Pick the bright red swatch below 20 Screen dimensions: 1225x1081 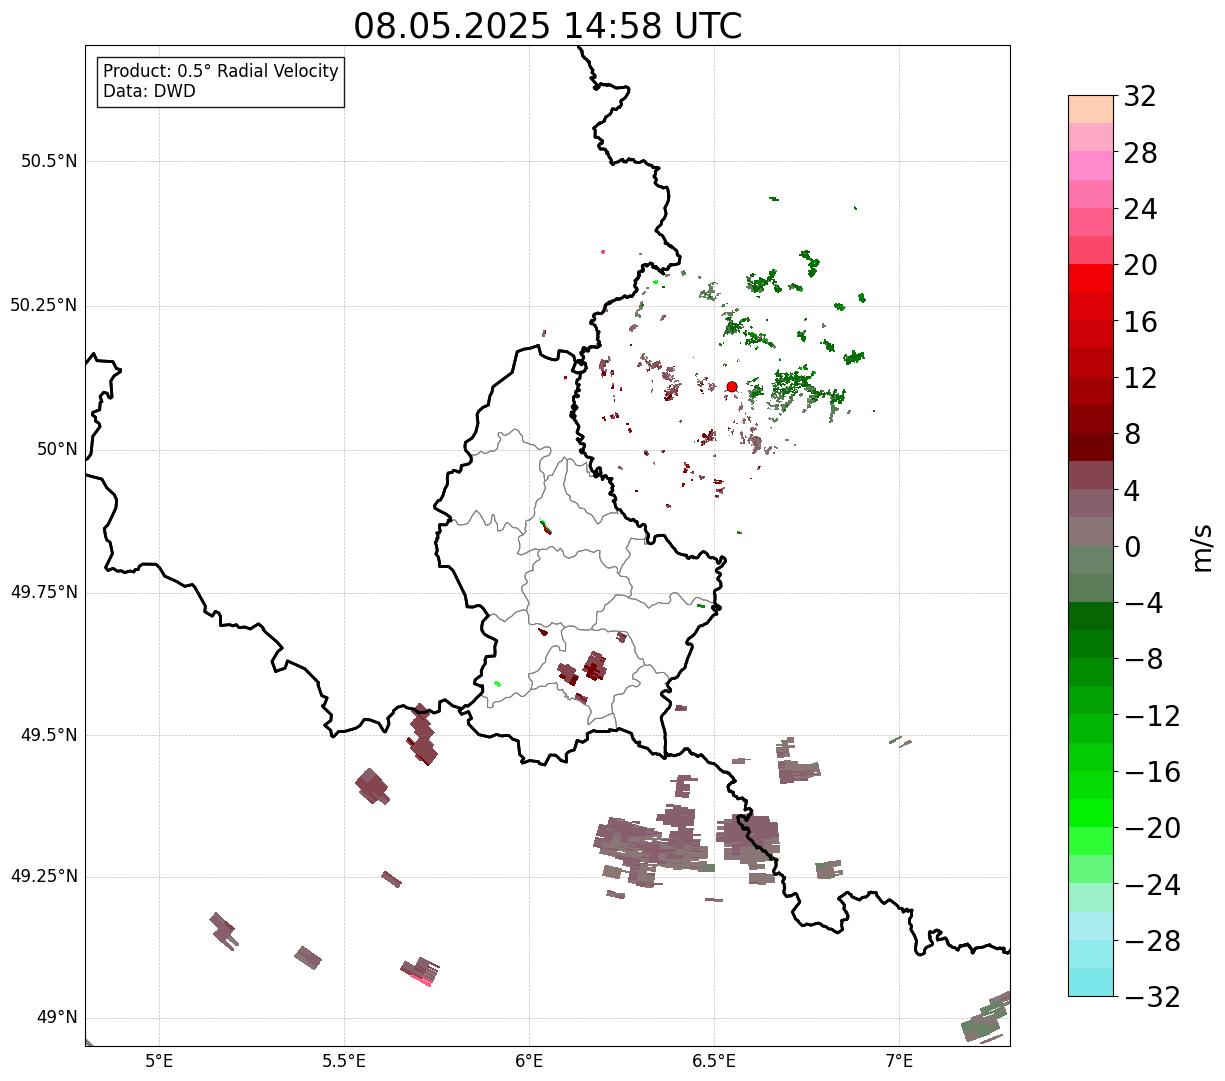point(1091,278)
